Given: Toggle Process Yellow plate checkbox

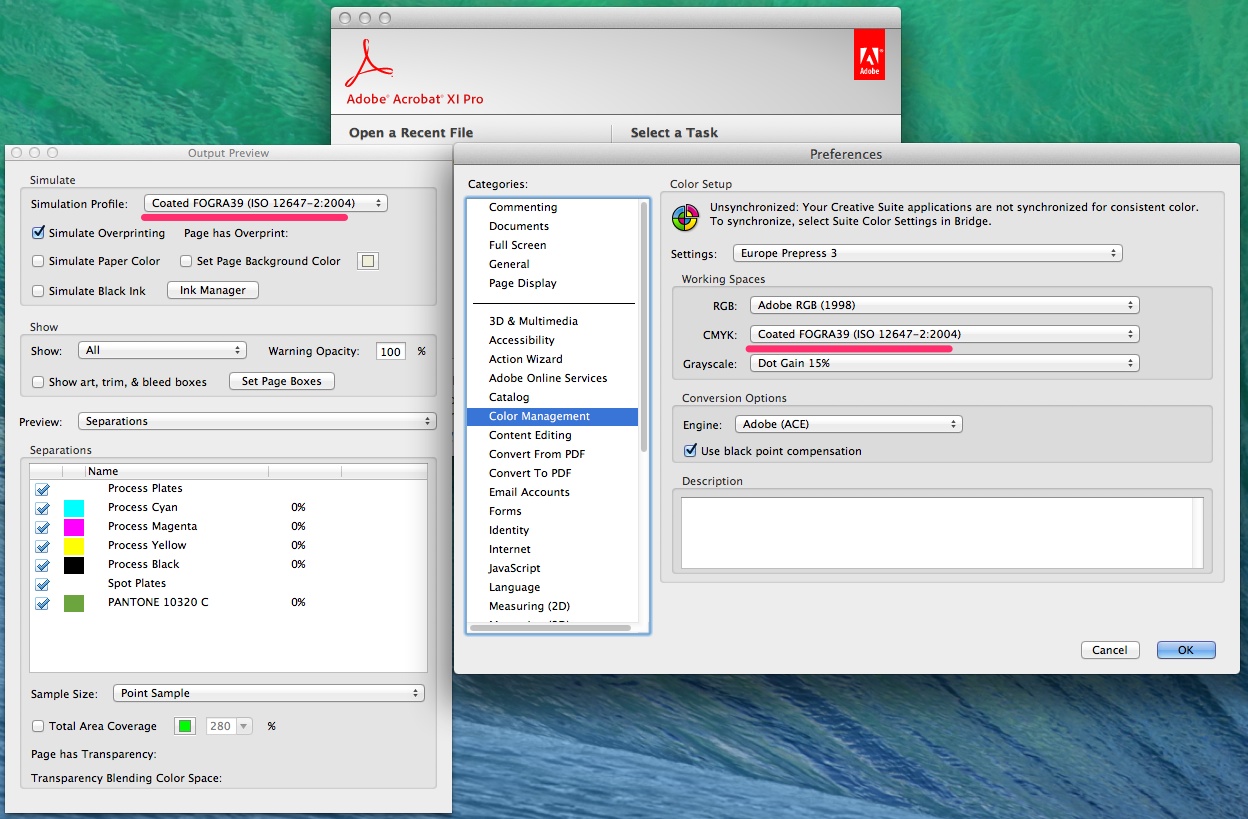Looking at the screenshot, I should [x=42, y=546].
